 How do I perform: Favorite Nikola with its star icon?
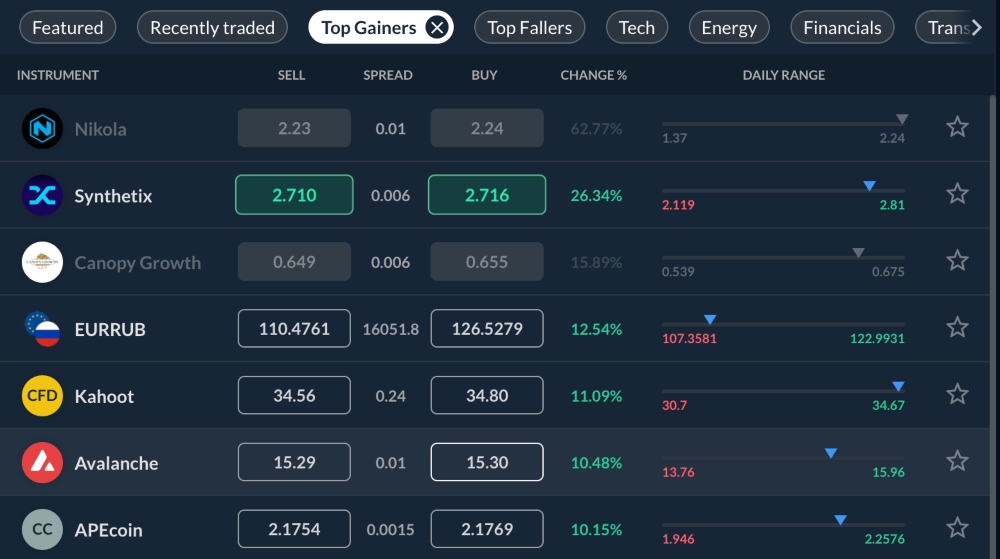point(957,127)
